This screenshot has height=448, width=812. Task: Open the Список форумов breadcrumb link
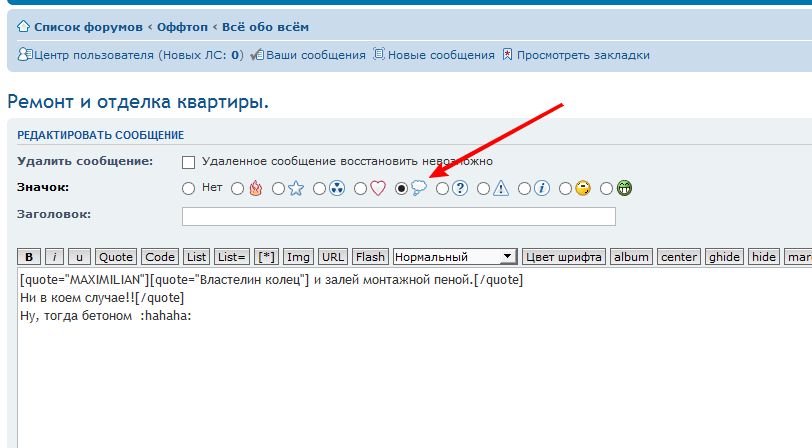click(89, 27)
